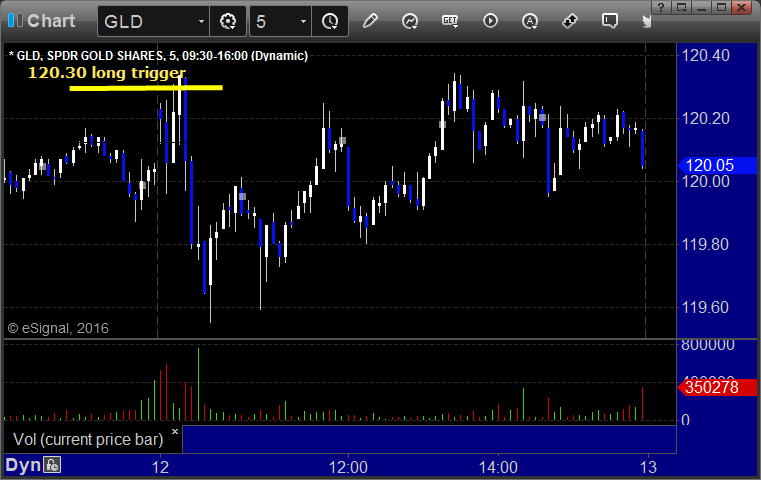Open the time template clock icon
Image resolution: width=761 pixels, height=480 pixels.
330,21
